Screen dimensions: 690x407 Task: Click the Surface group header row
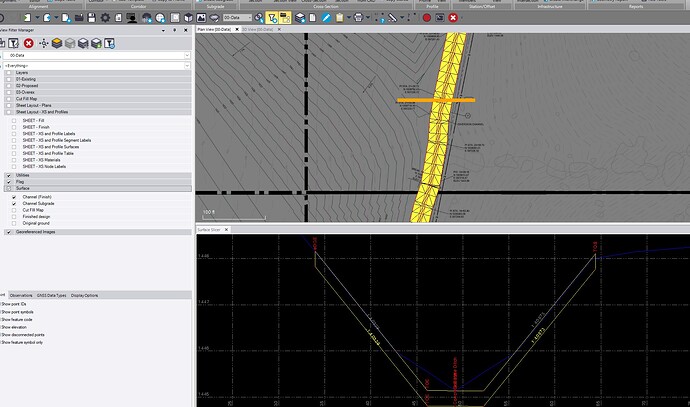coord(98,188)
